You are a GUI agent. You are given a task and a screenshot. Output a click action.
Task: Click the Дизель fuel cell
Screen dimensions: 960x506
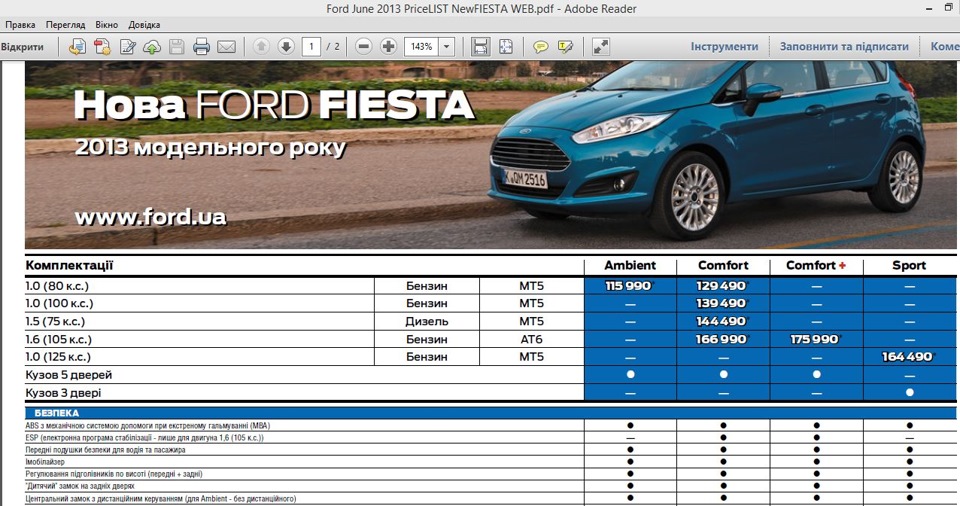[x=427, y=321]
